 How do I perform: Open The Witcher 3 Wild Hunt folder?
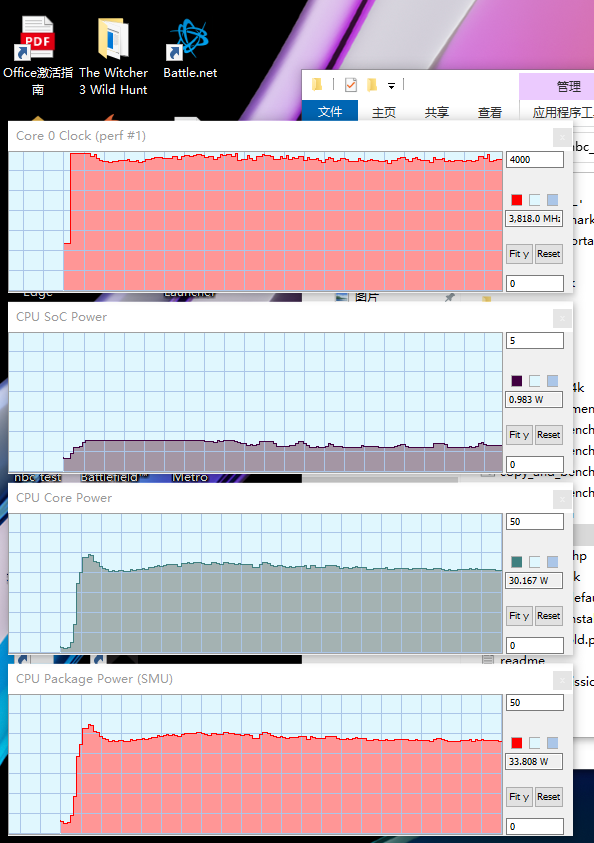pos(113,56)
